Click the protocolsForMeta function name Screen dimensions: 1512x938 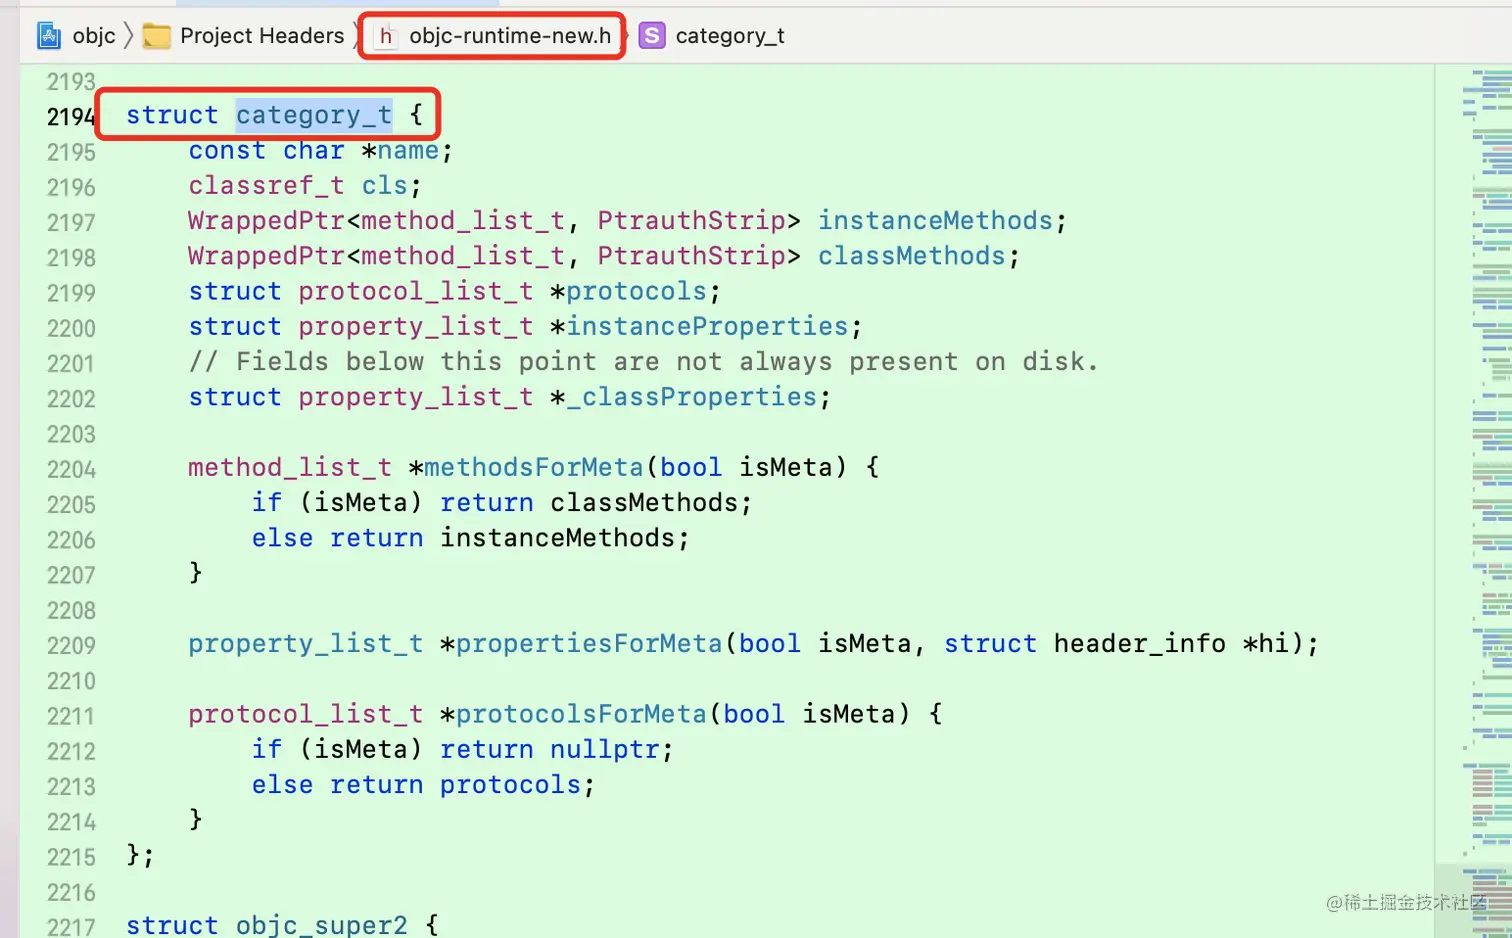pyautogui.click(x=581, y=714)
